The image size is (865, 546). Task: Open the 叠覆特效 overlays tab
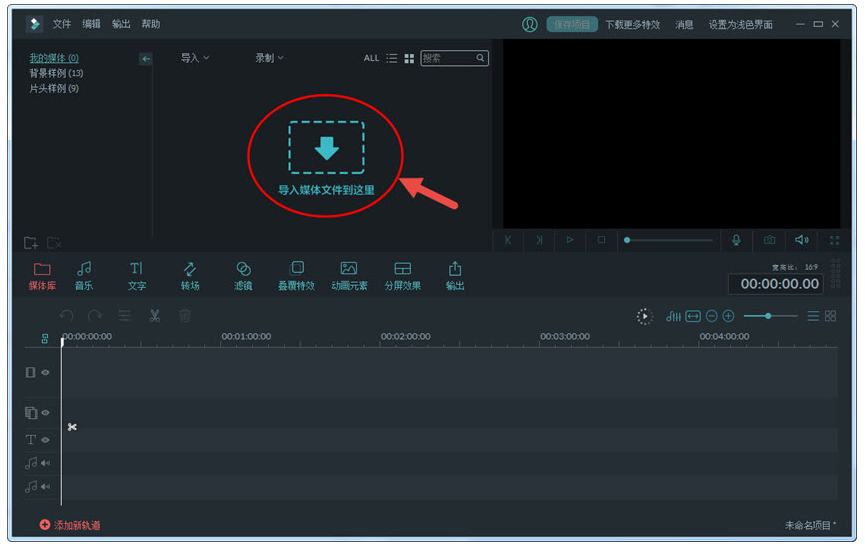296,276
